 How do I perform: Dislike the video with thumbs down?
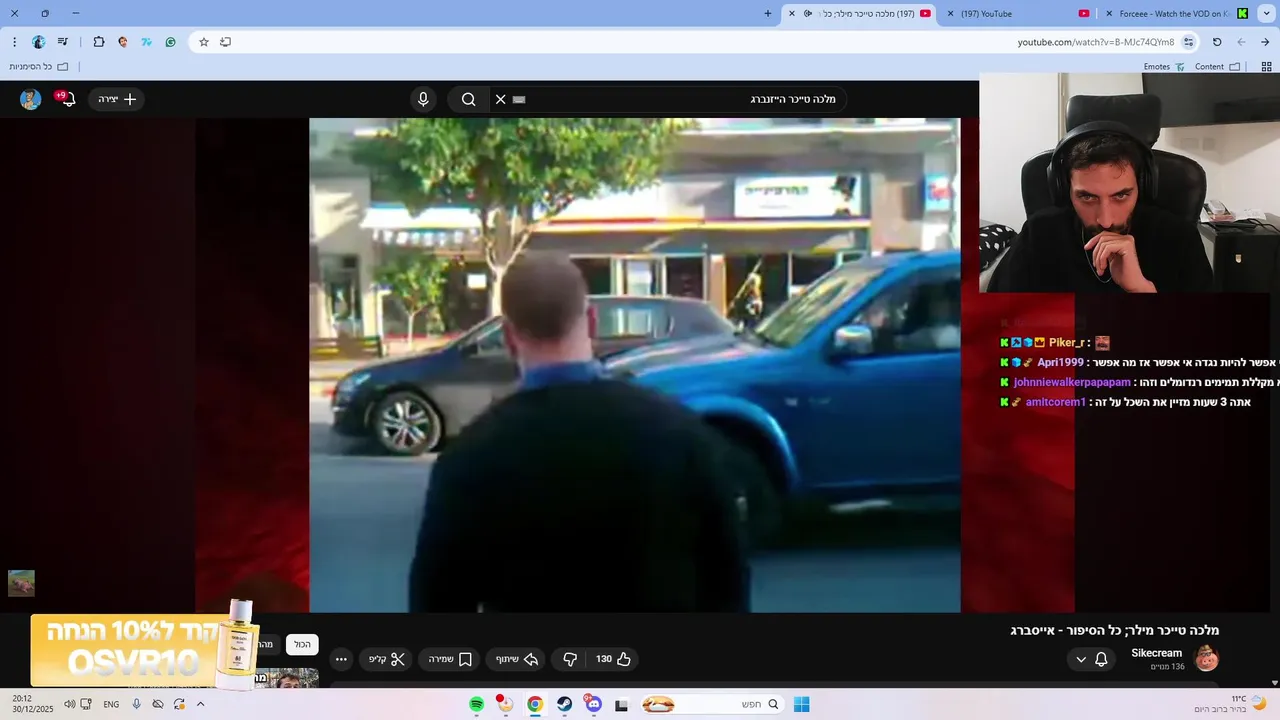coord(570,659)
